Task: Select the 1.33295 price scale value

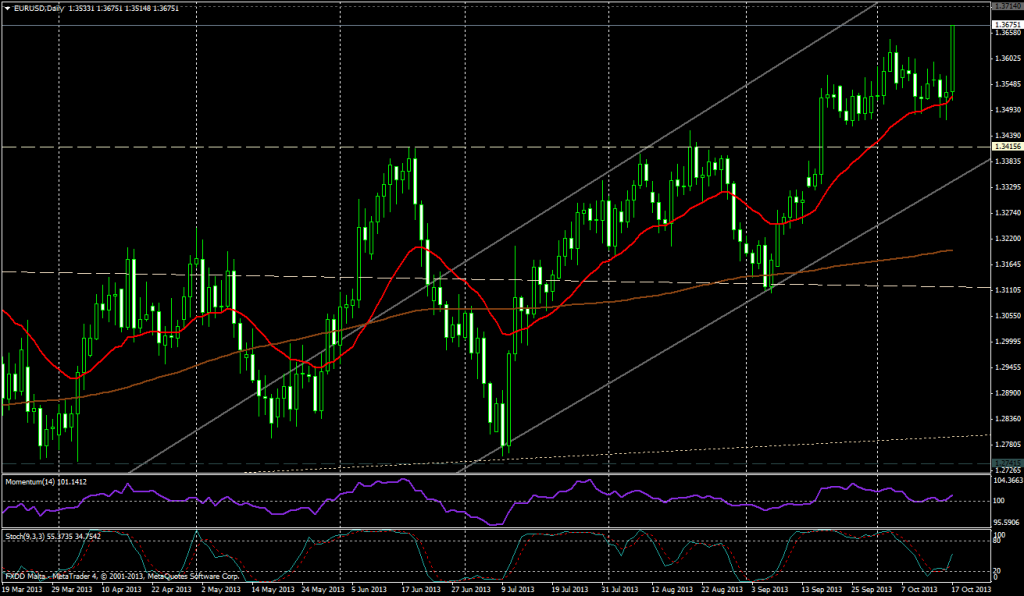Action: tap(1006, 187)
